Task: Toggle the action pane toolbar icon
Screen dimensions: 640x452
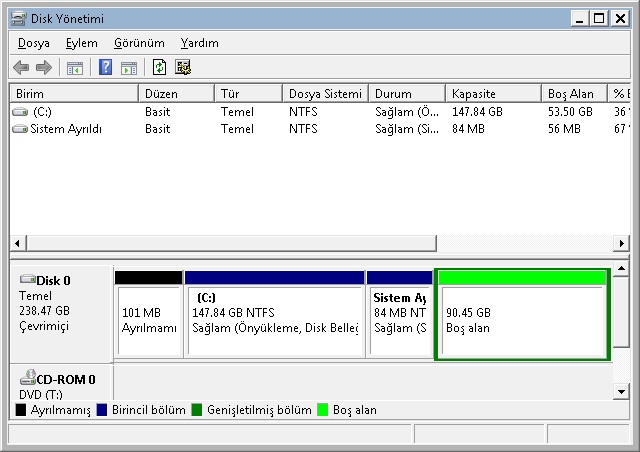Action: point(128,68)
